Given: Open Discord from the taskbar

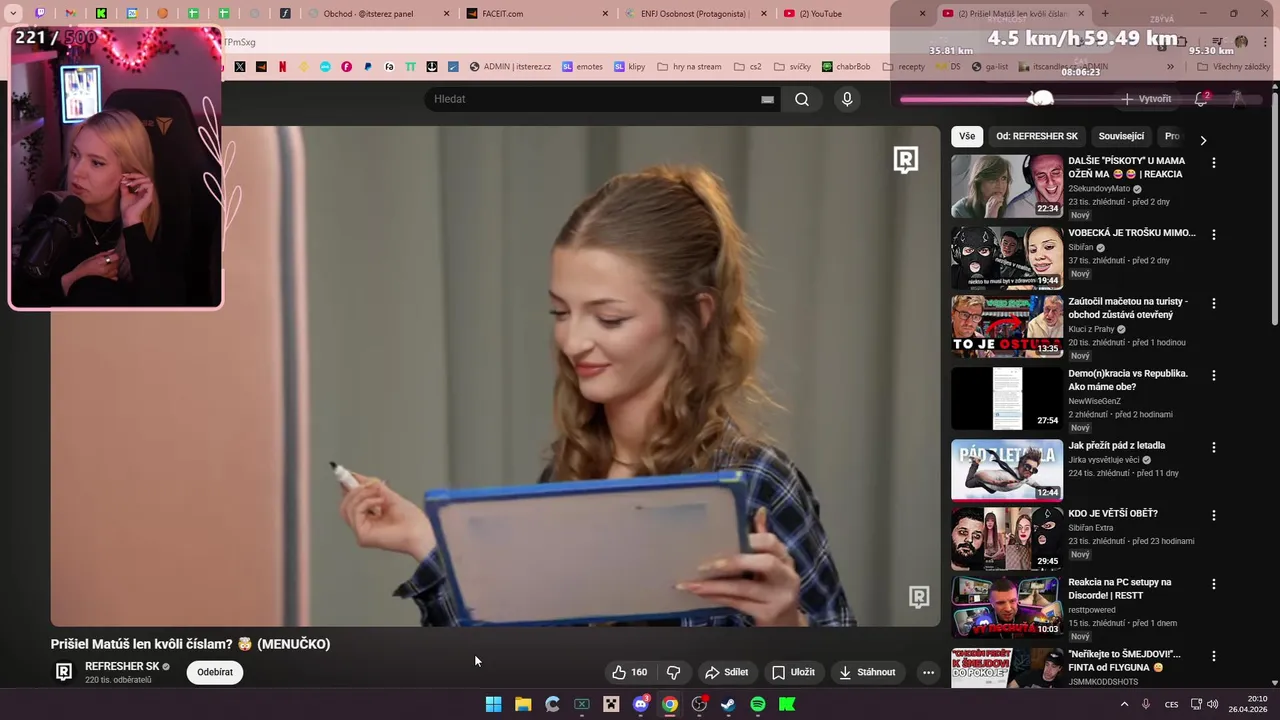Looking at the screenshot, I should point(641,704).
